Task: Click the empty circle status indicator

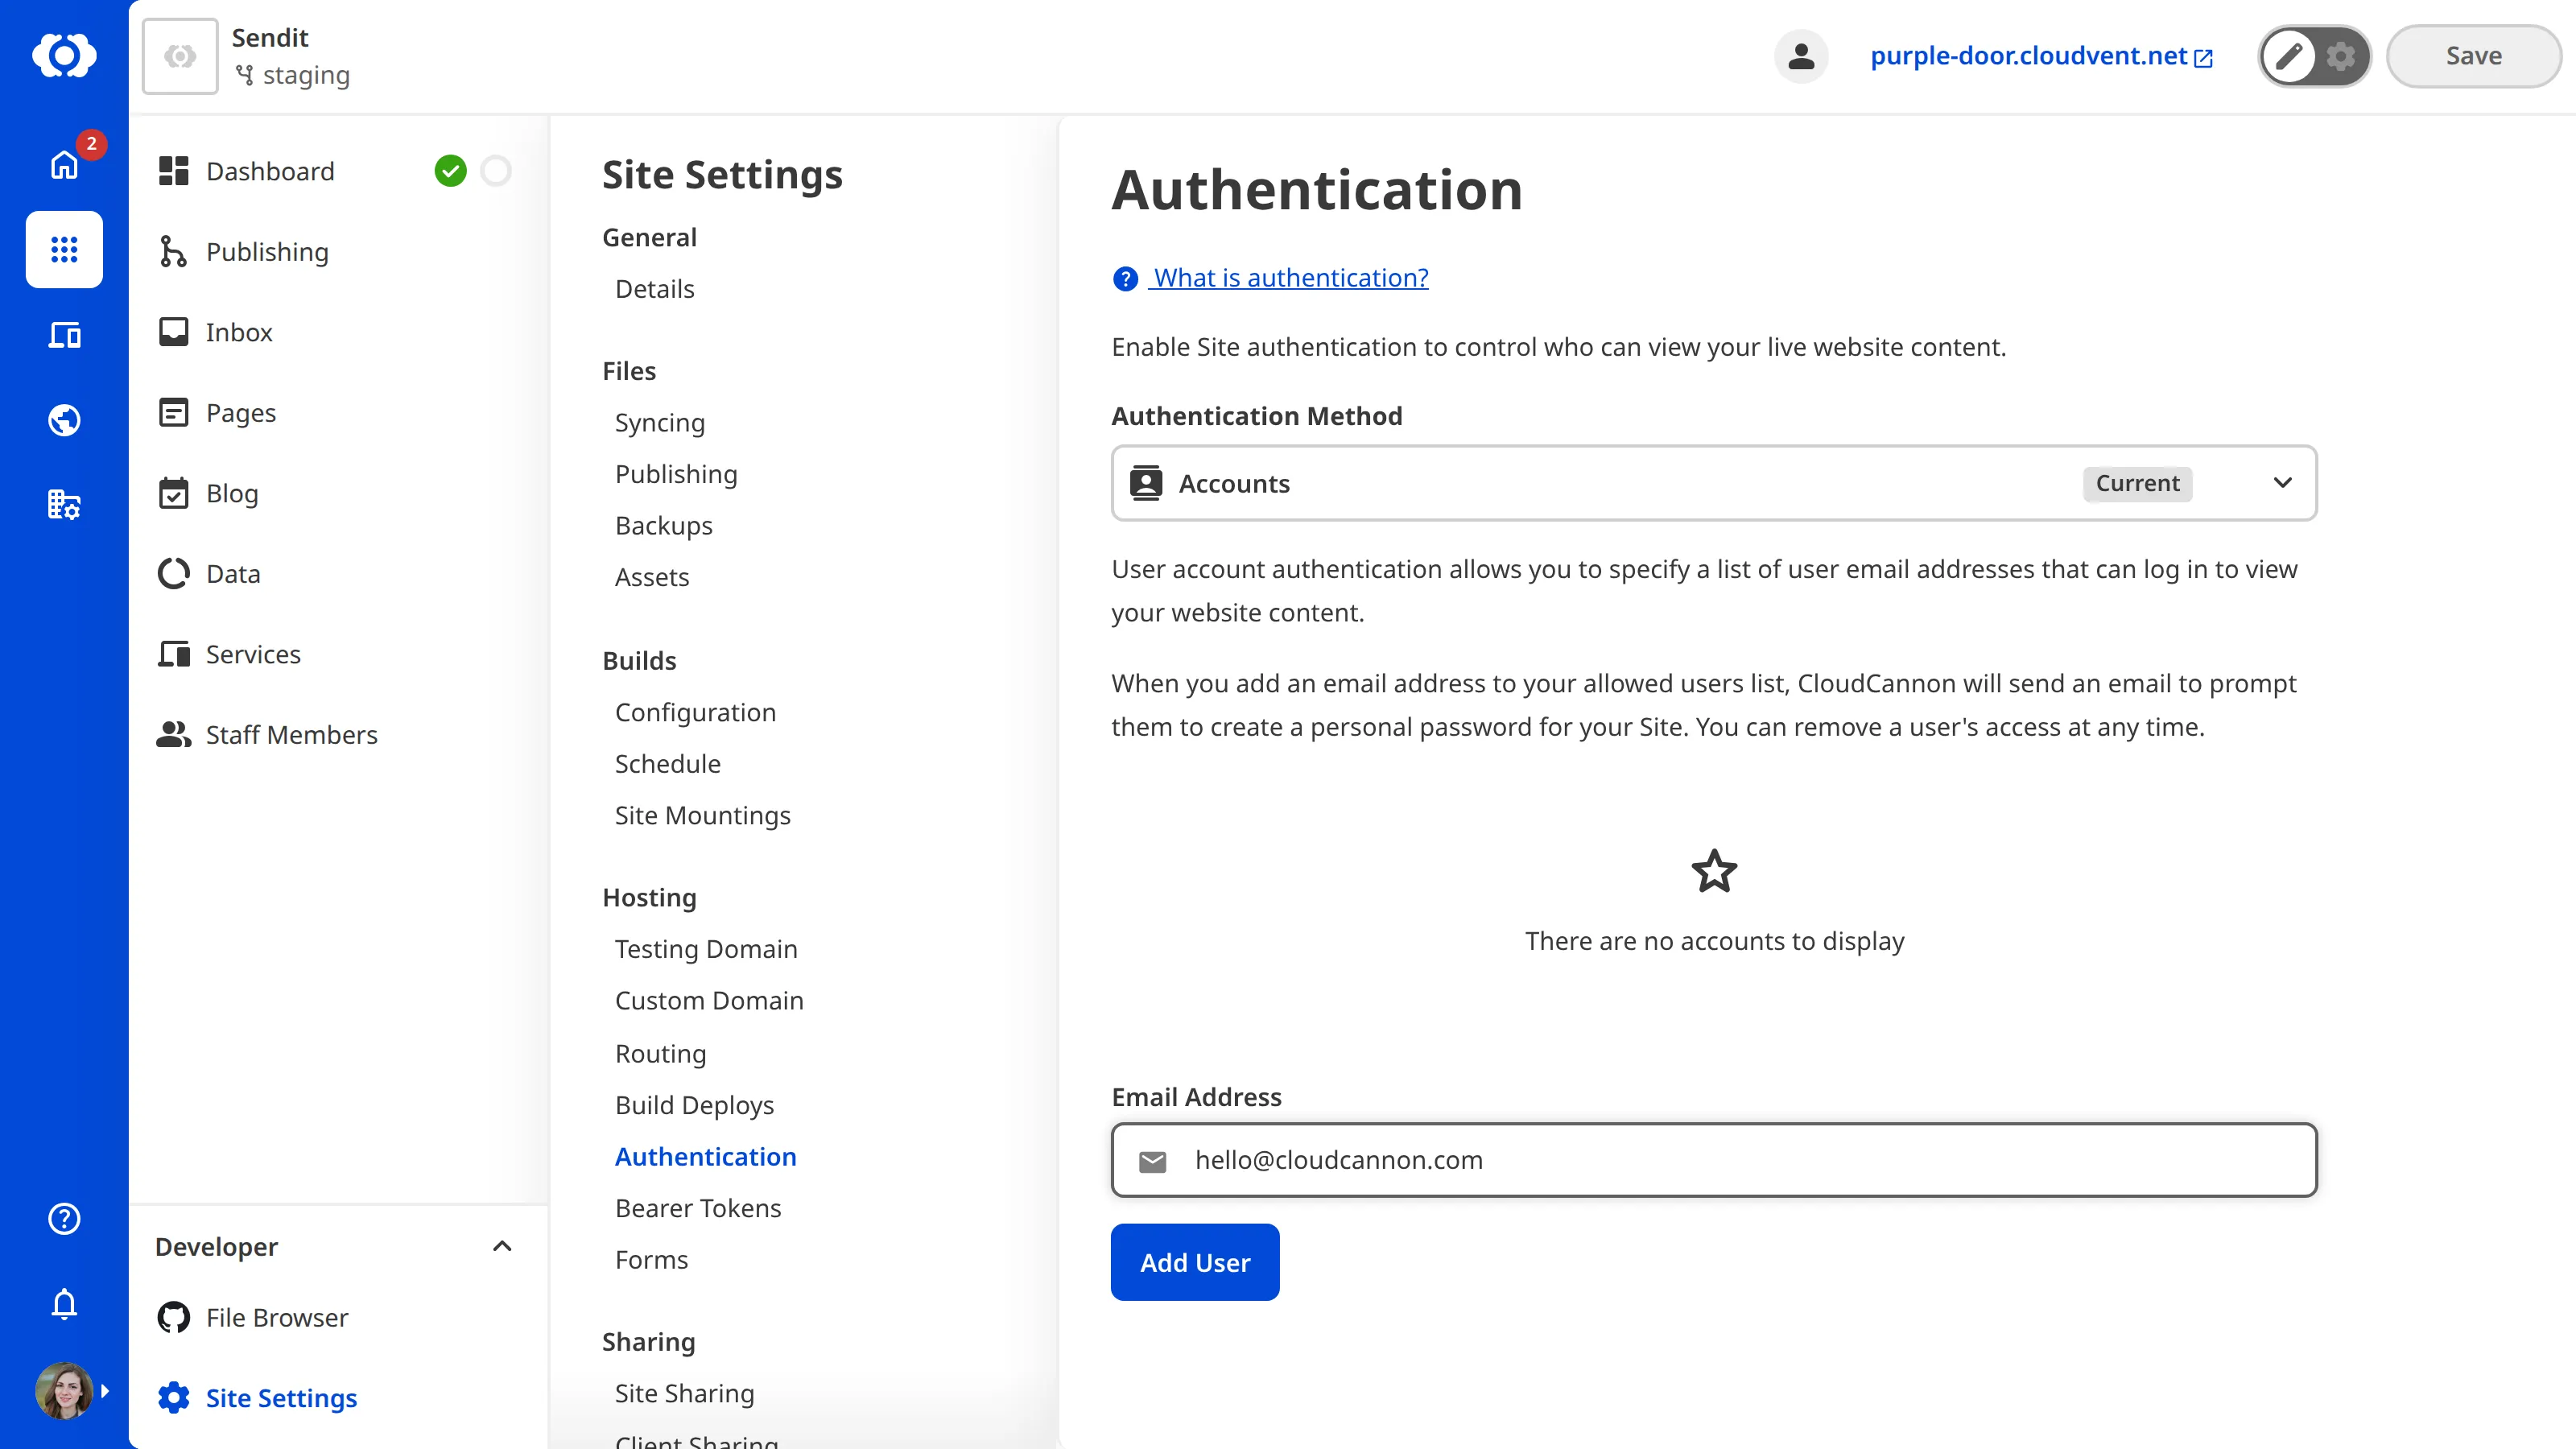Action: click(496, 171)
